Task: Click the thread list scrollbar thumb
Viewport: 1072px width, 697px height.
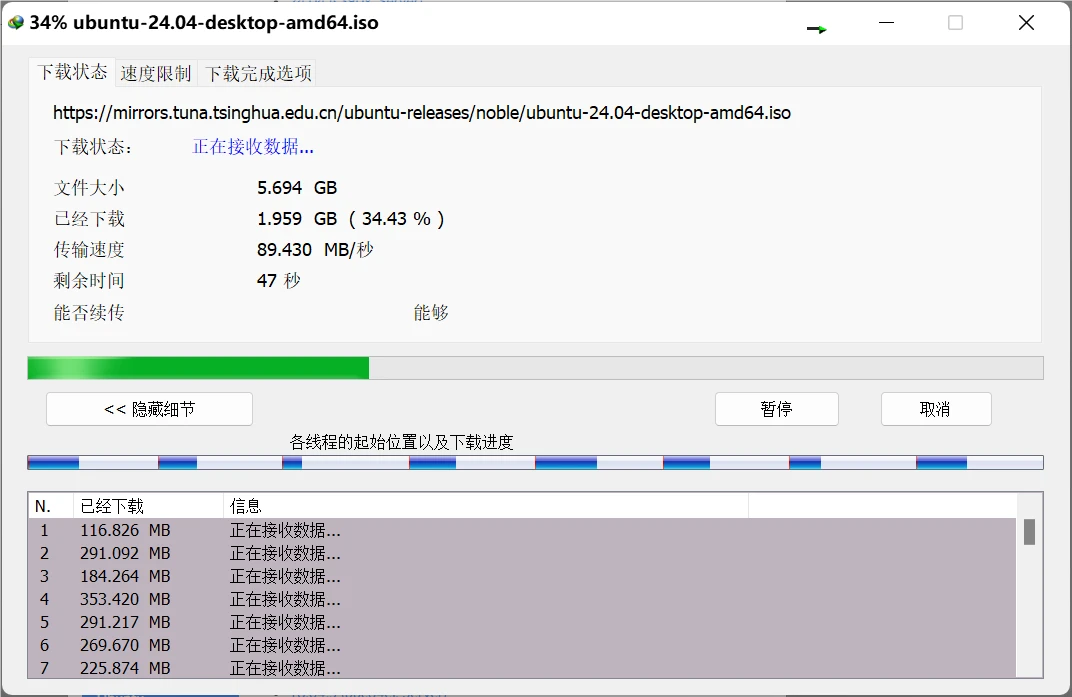Action: (1029, 532)
